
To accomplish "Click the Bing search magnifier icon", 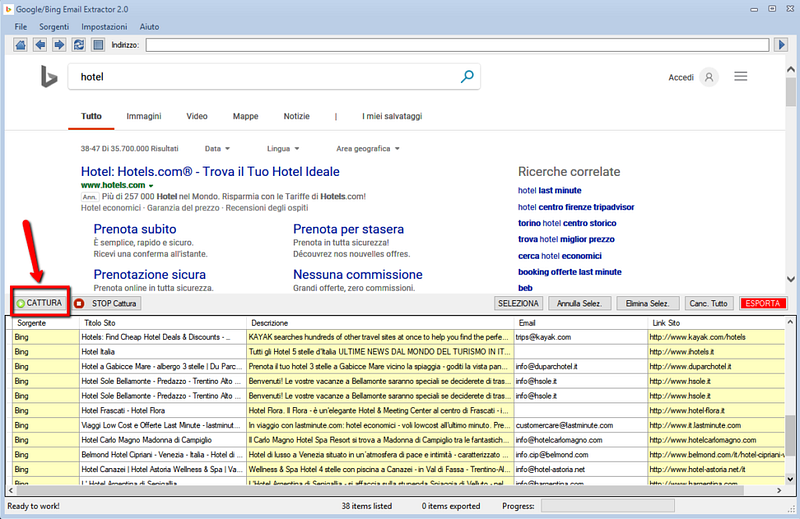I will coord(467,76).
